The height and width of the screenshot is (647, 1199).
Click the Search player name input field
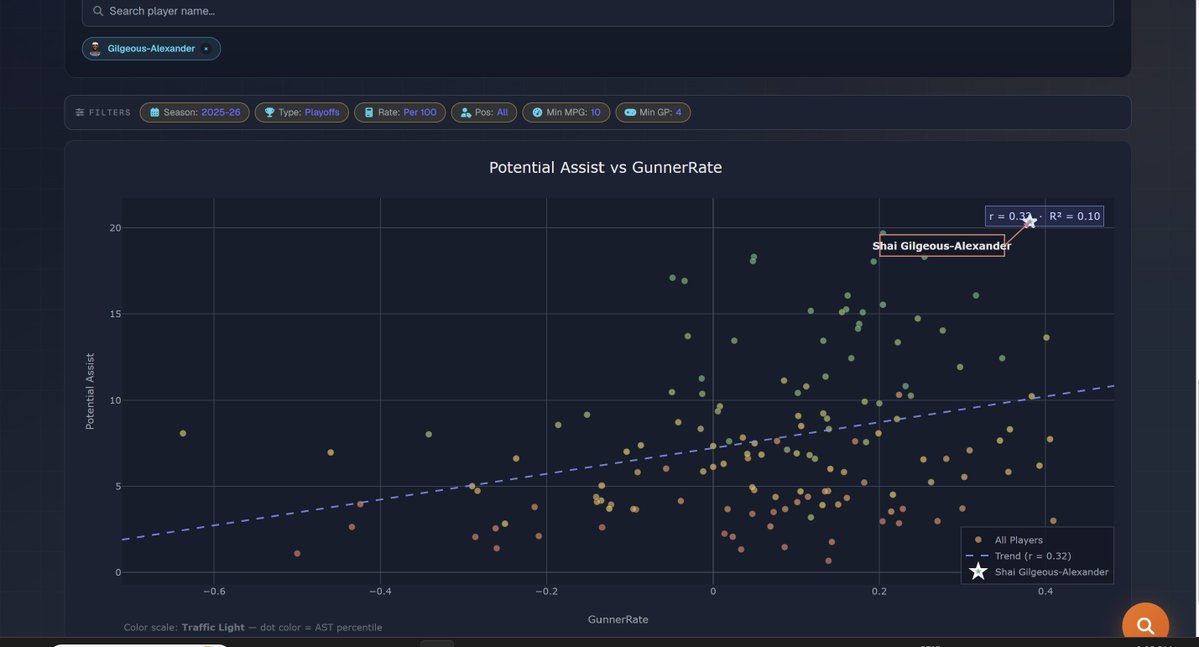tap(597, 11)
